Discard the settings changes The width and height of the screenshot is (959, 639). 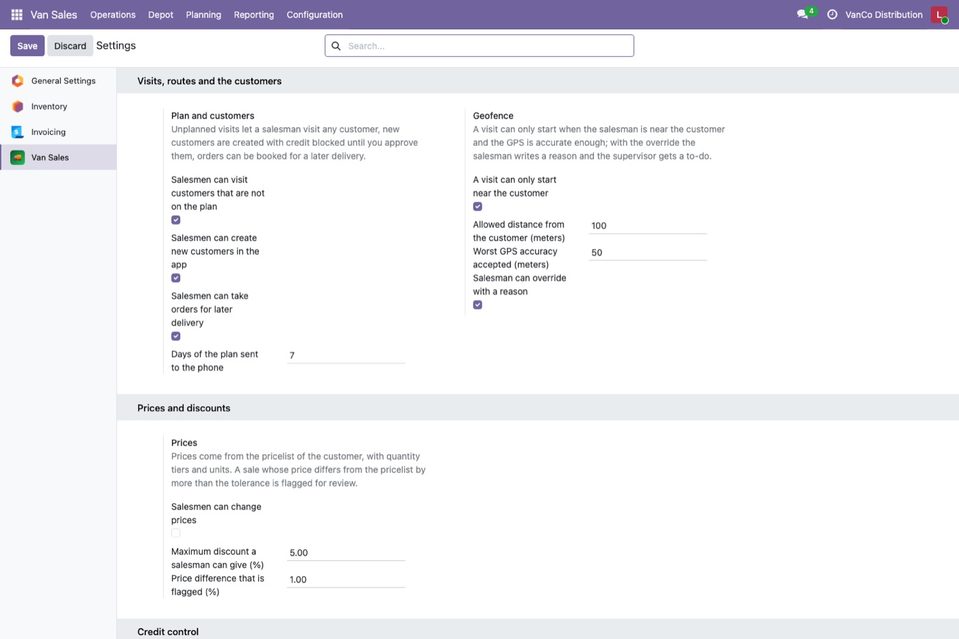pos(70,46)
